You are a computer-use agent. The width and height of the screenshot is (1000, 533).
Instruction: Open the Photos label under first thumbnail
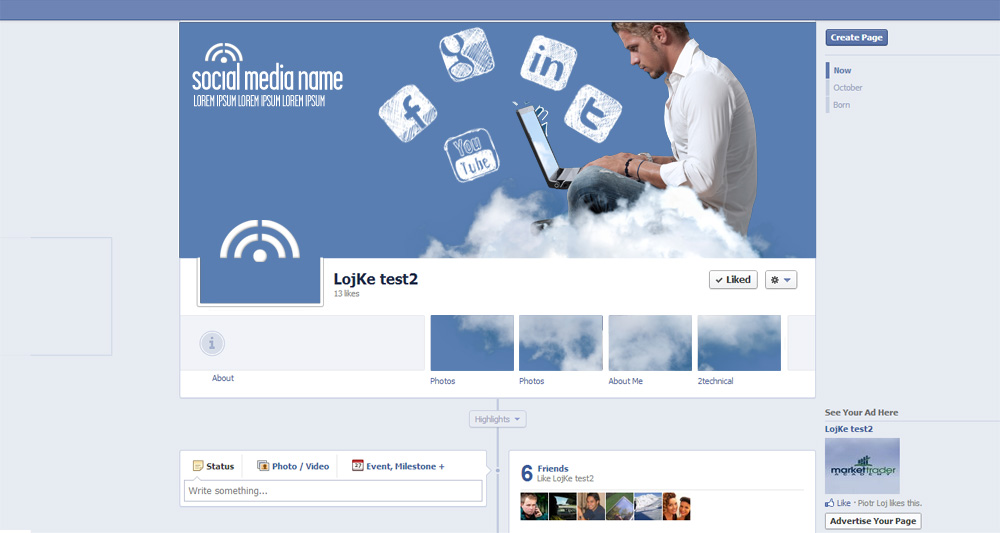443,381
